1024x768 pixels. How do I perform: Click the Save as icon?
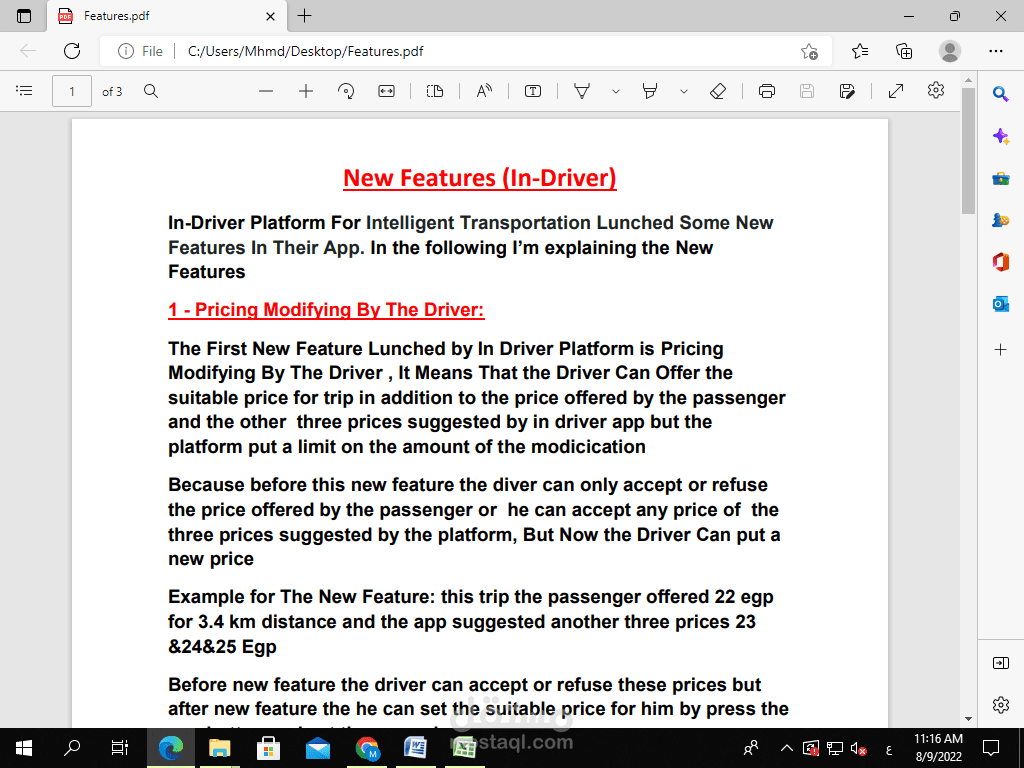coord(847,91)
